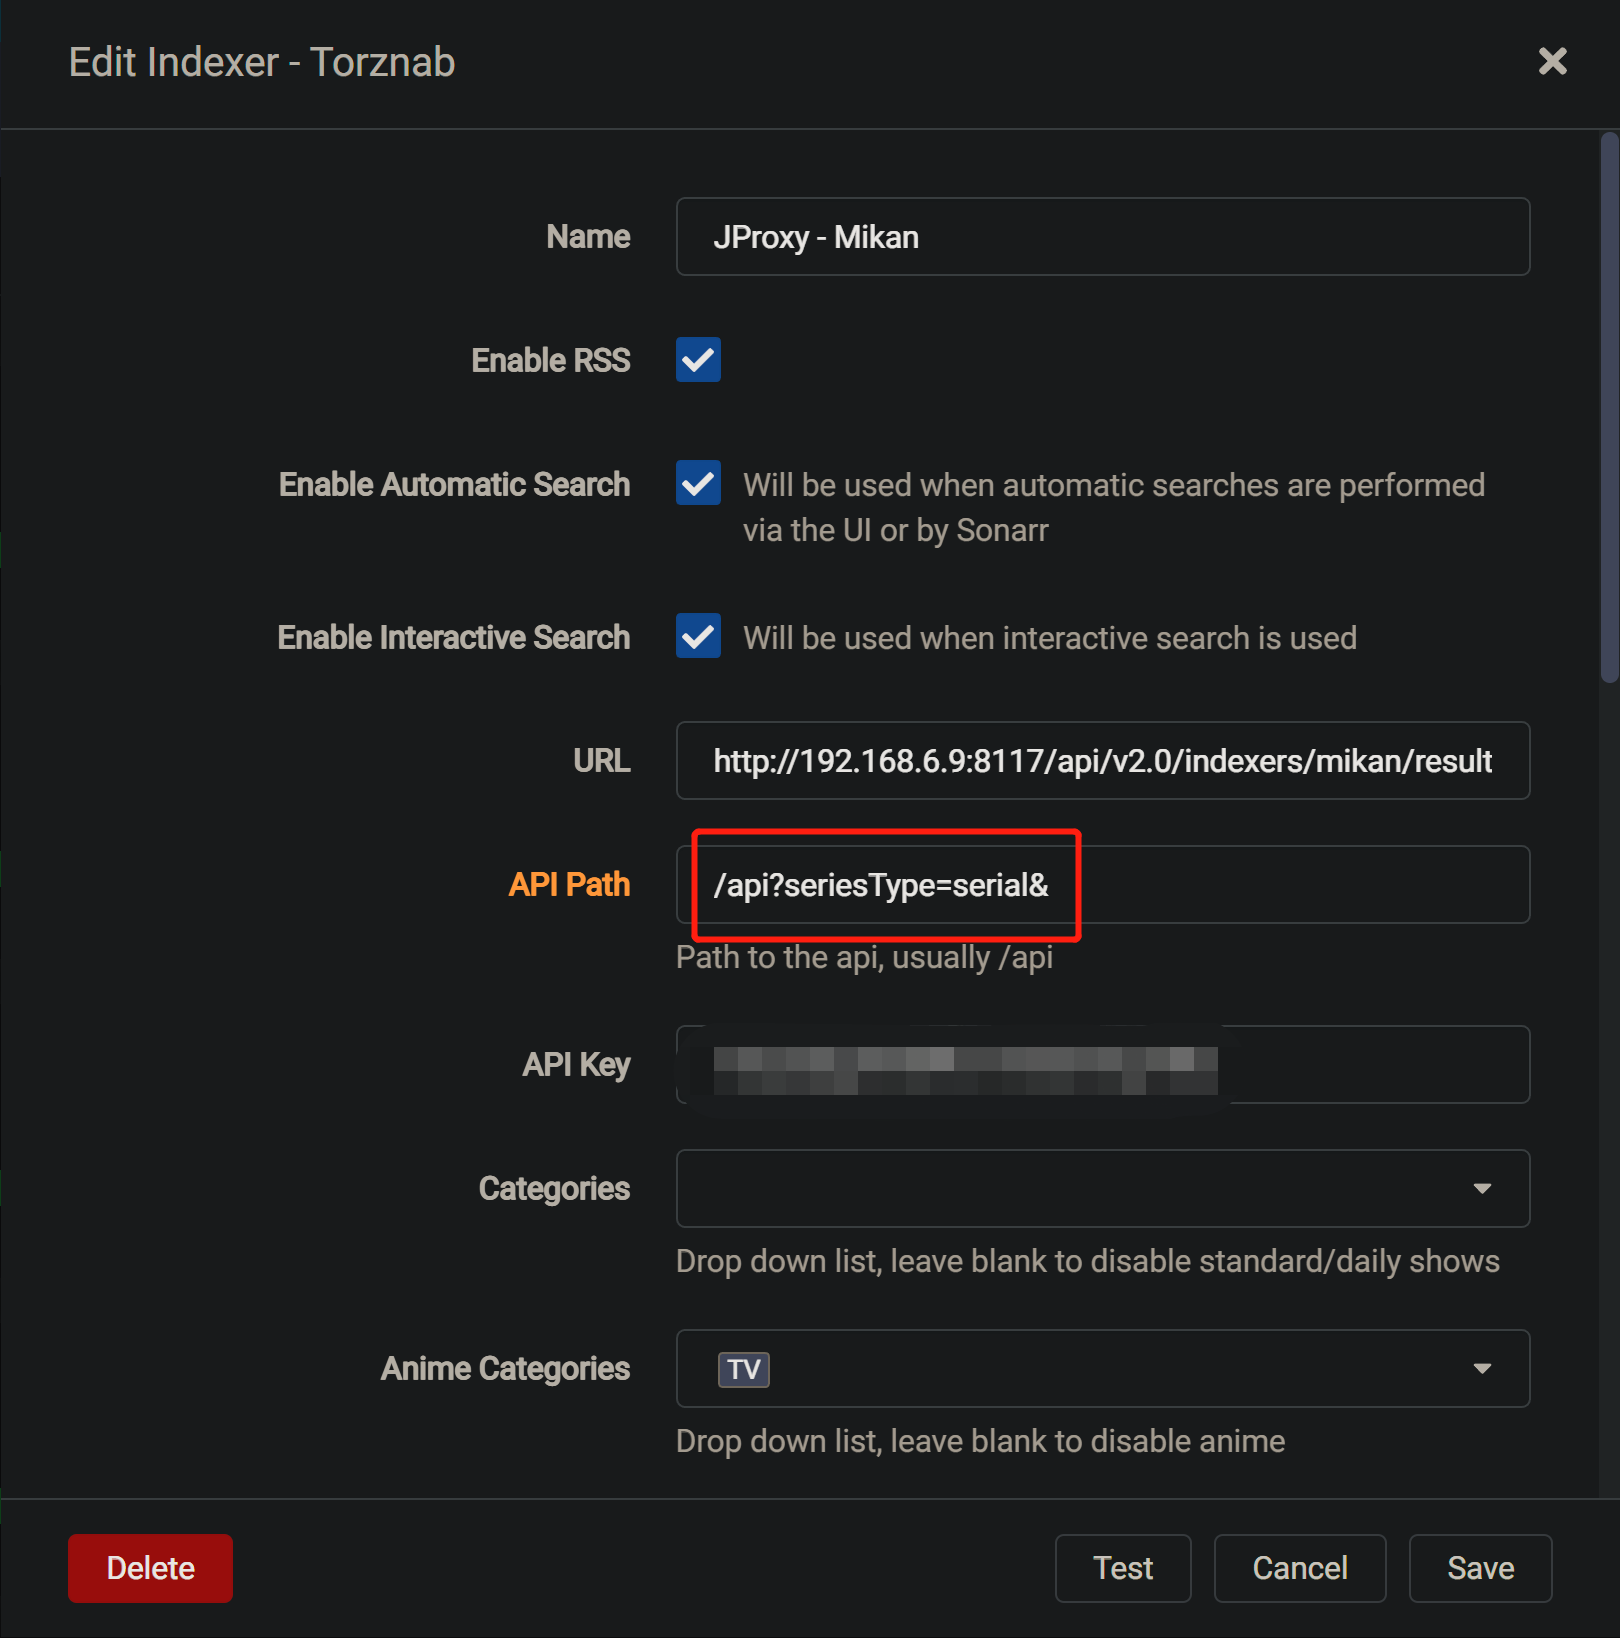Cancel editing the indexer
Image resolution: width=1620 pixels, height=1638 pixels.
tap(1299, 1568)
